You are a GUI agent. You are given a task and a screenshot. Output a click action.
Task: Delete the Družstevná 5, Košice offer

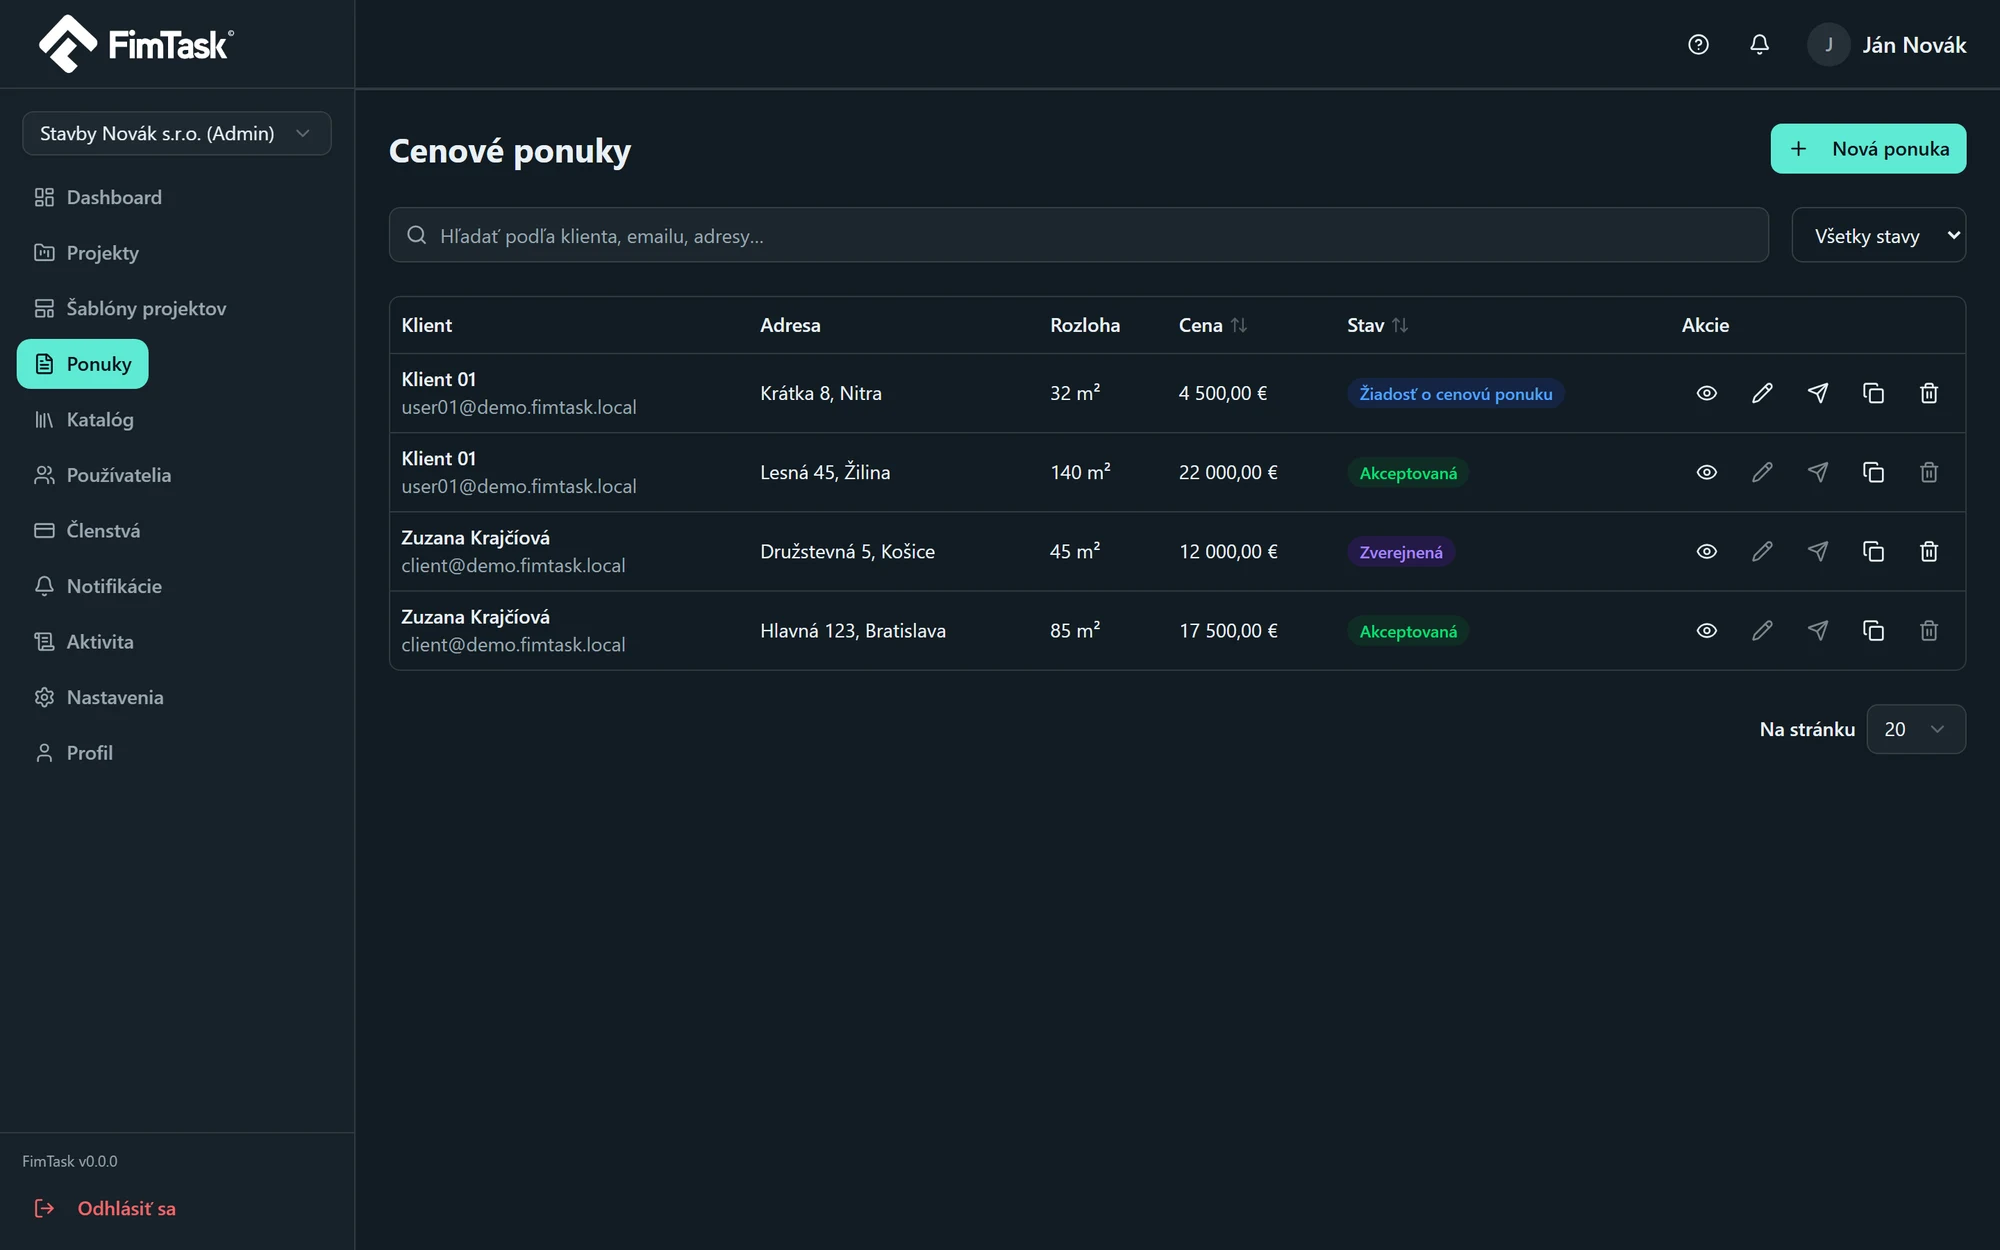click(x=1929, y=551)
